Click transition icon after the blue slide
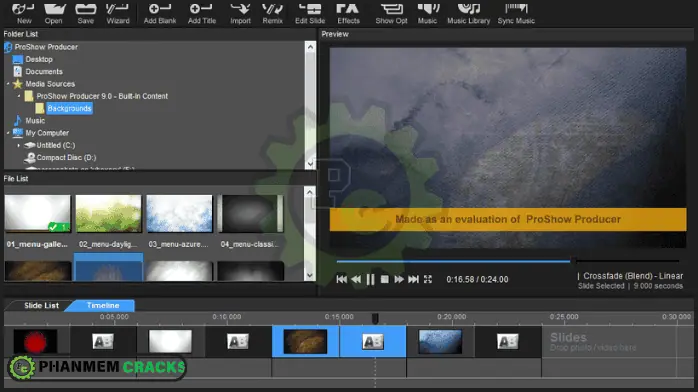The width and height of the screenshot is (698, 392). [x=507, y=342]
